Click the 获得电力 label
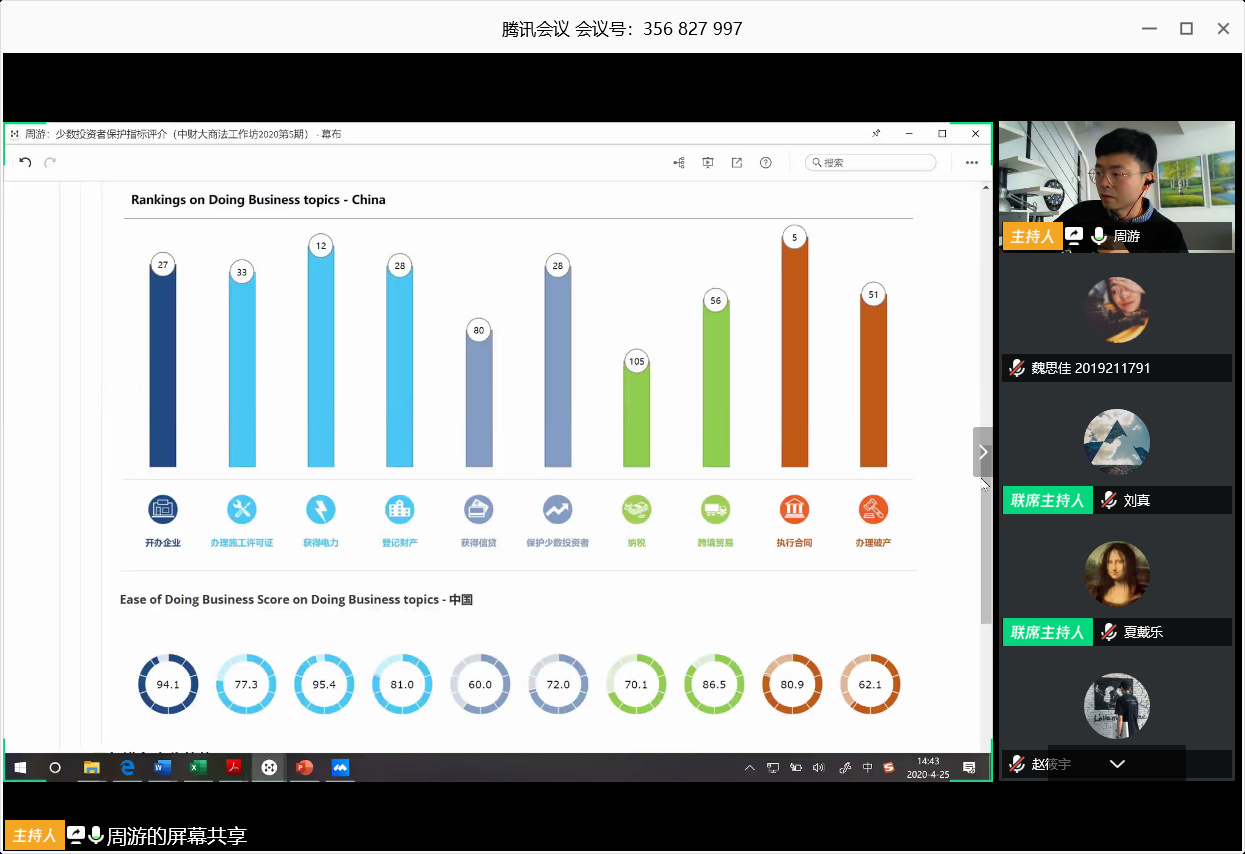This screenshot has width=1245, height=854. (321, 543)
